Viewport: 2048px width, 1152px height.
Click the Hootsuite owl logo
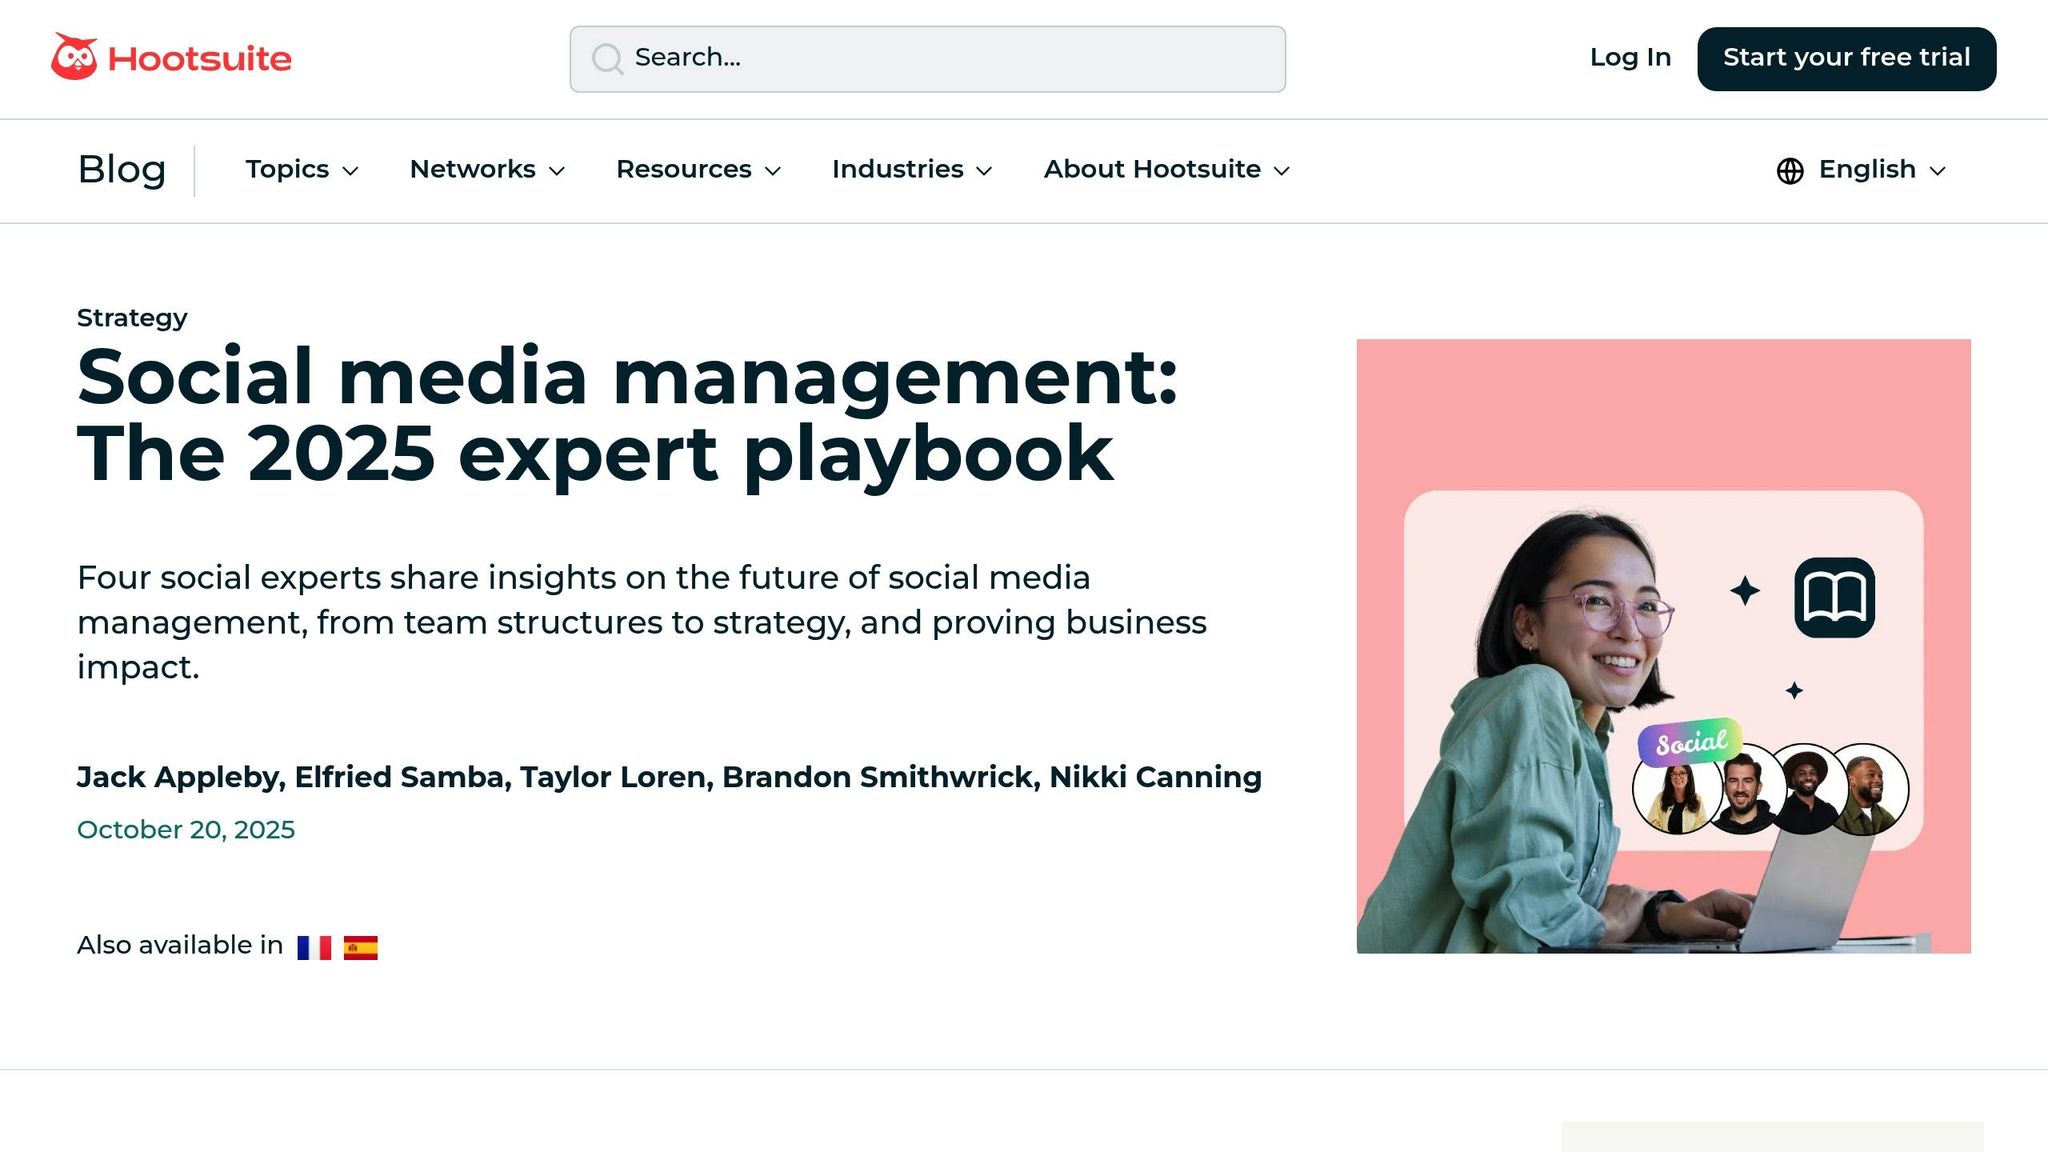coord(75,56)
